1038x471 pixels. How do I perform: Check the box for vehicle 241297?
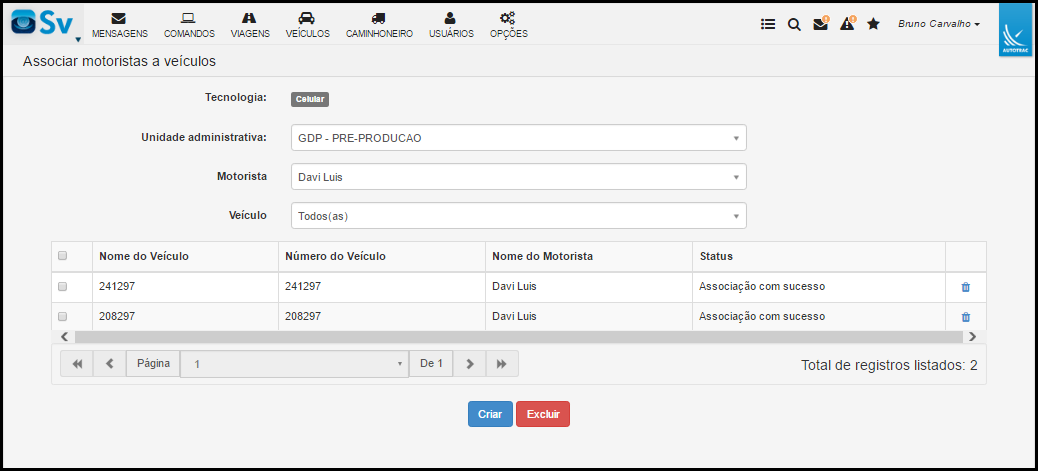coord(63,287)
